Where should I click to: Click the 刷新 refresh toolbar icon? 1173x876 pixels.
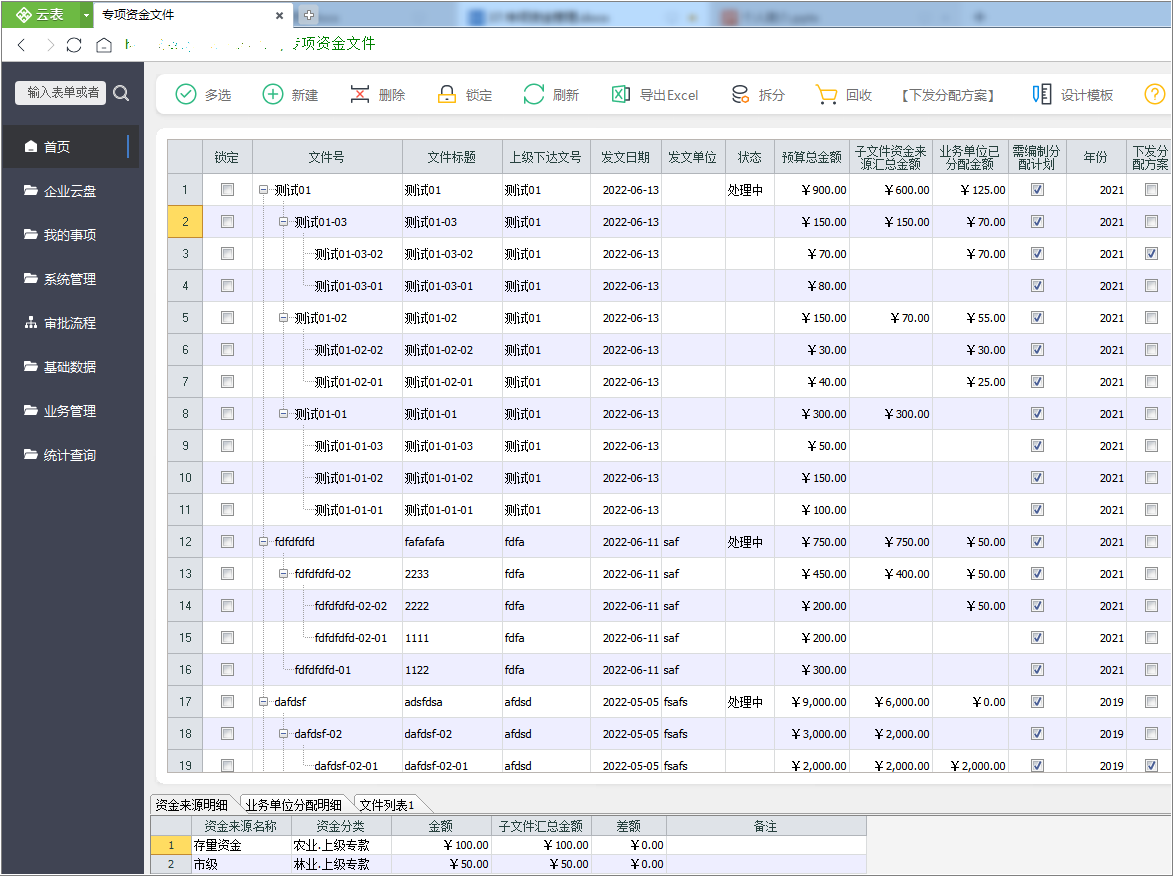point(533,94)
